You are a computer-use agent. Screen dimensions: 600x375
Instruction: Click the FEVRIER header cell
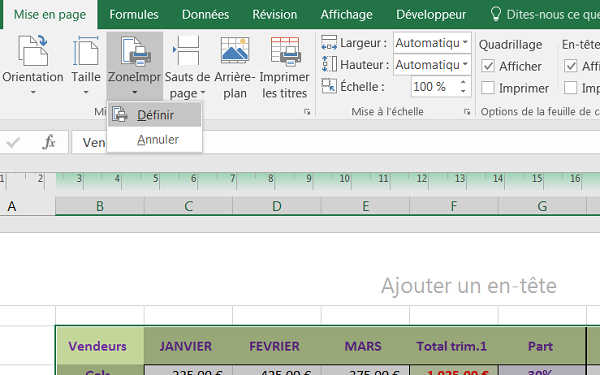pos(277,346)
